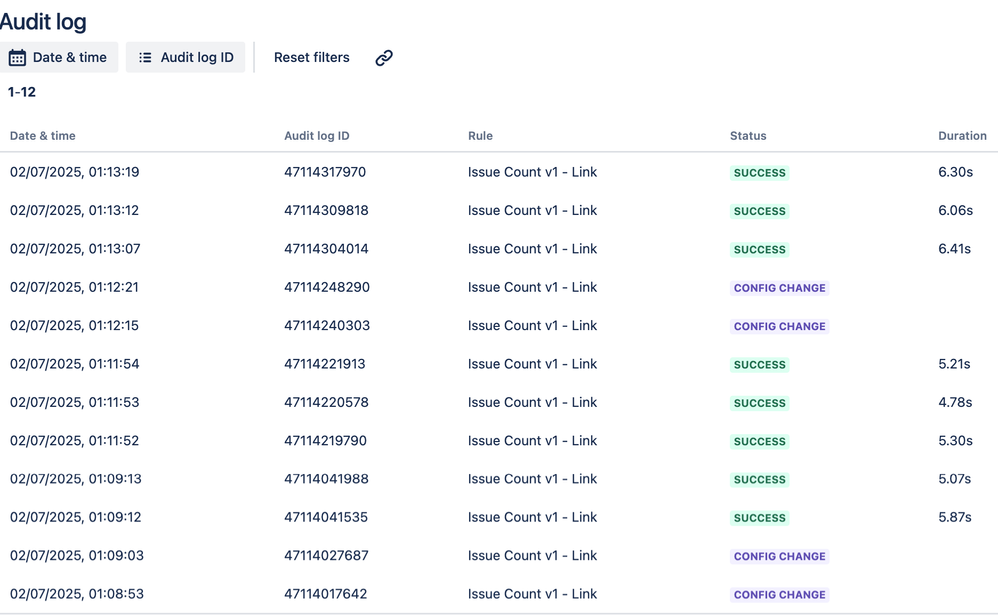Select audit log ID 47114317970
This screenshot has width=998, height=616.
click(325, 172)
